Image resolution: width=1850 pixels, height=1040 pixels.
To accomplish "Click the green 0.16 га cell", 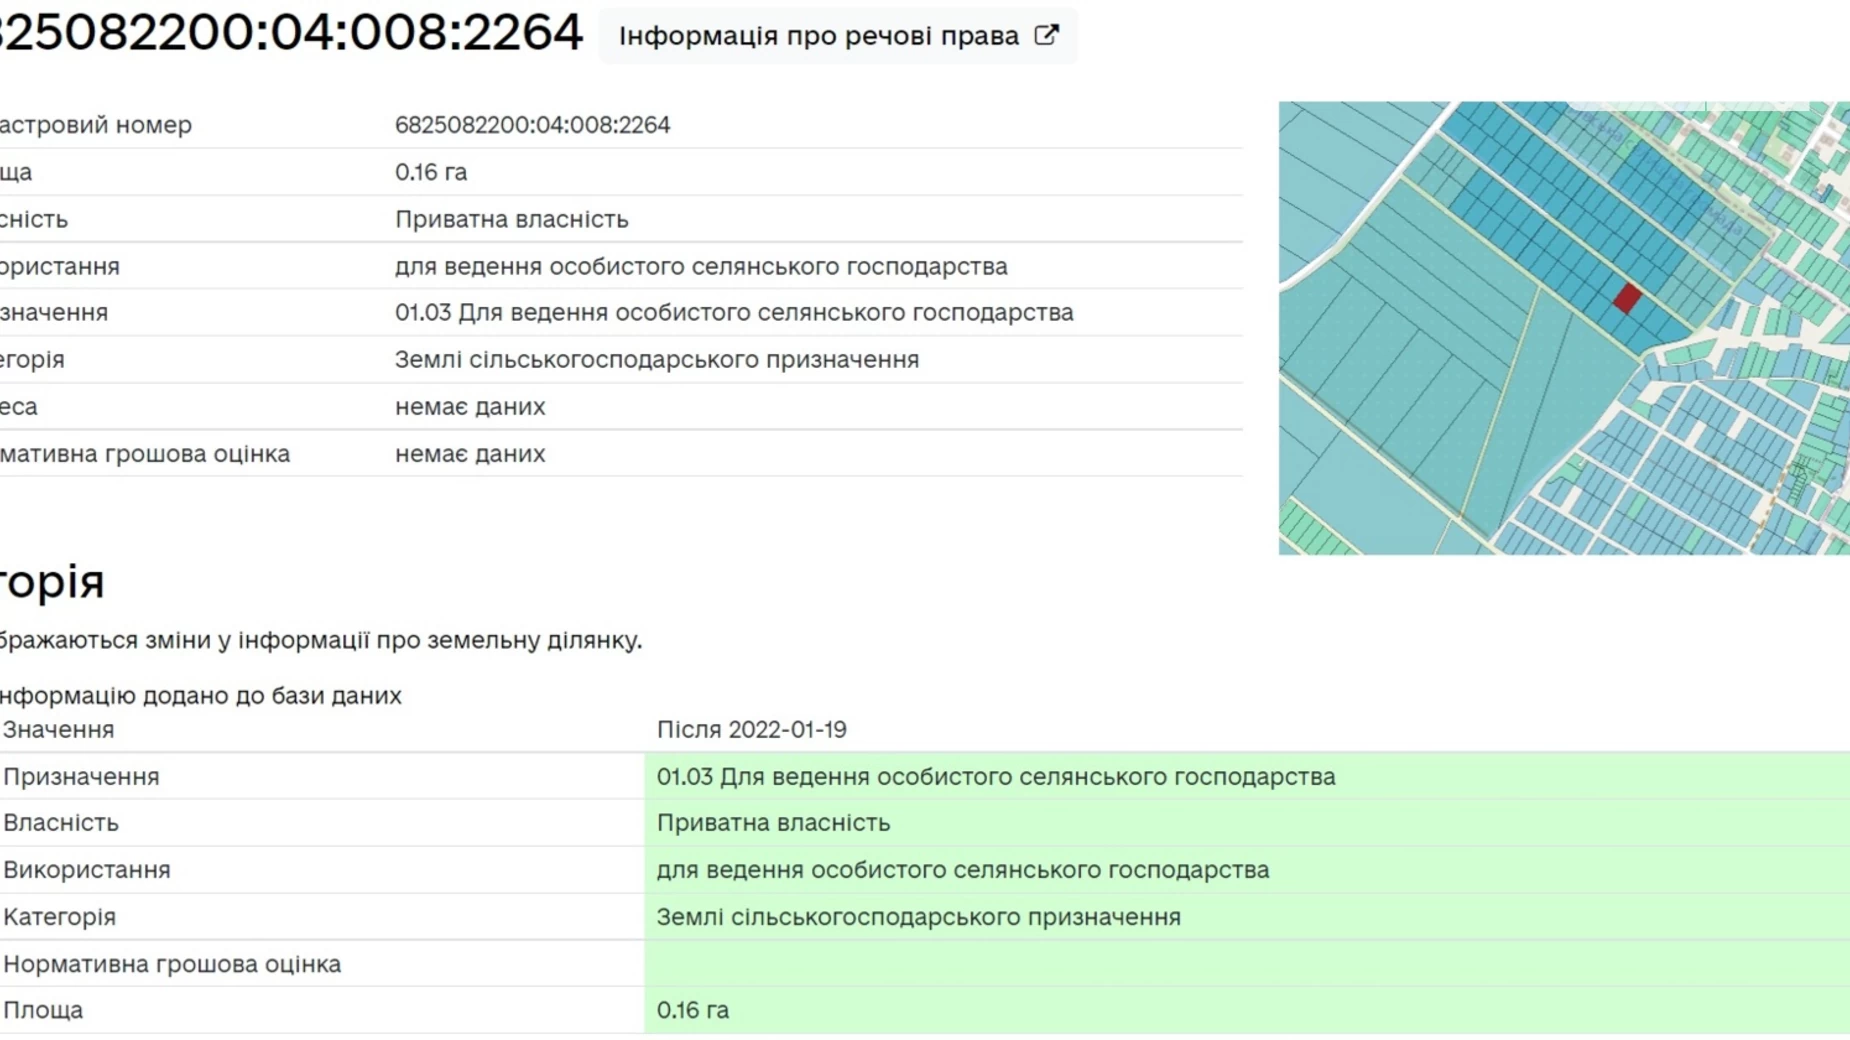I will click(1247, 1010).
